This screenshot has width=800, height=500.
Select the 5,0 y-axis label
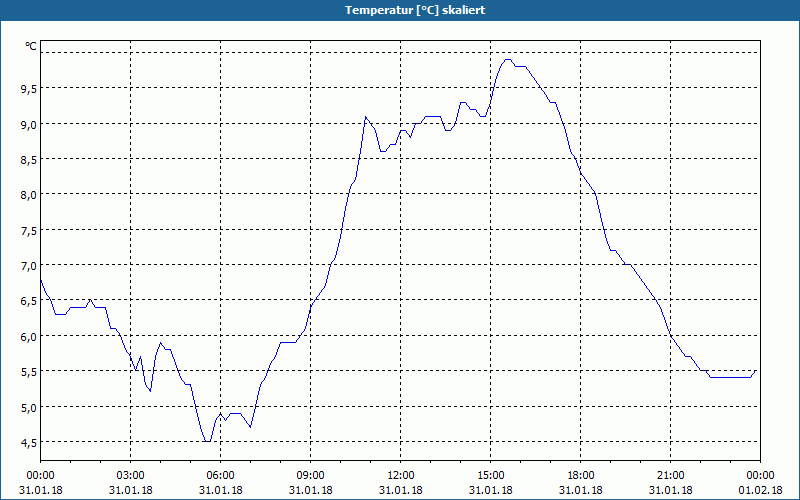(28, 408)
